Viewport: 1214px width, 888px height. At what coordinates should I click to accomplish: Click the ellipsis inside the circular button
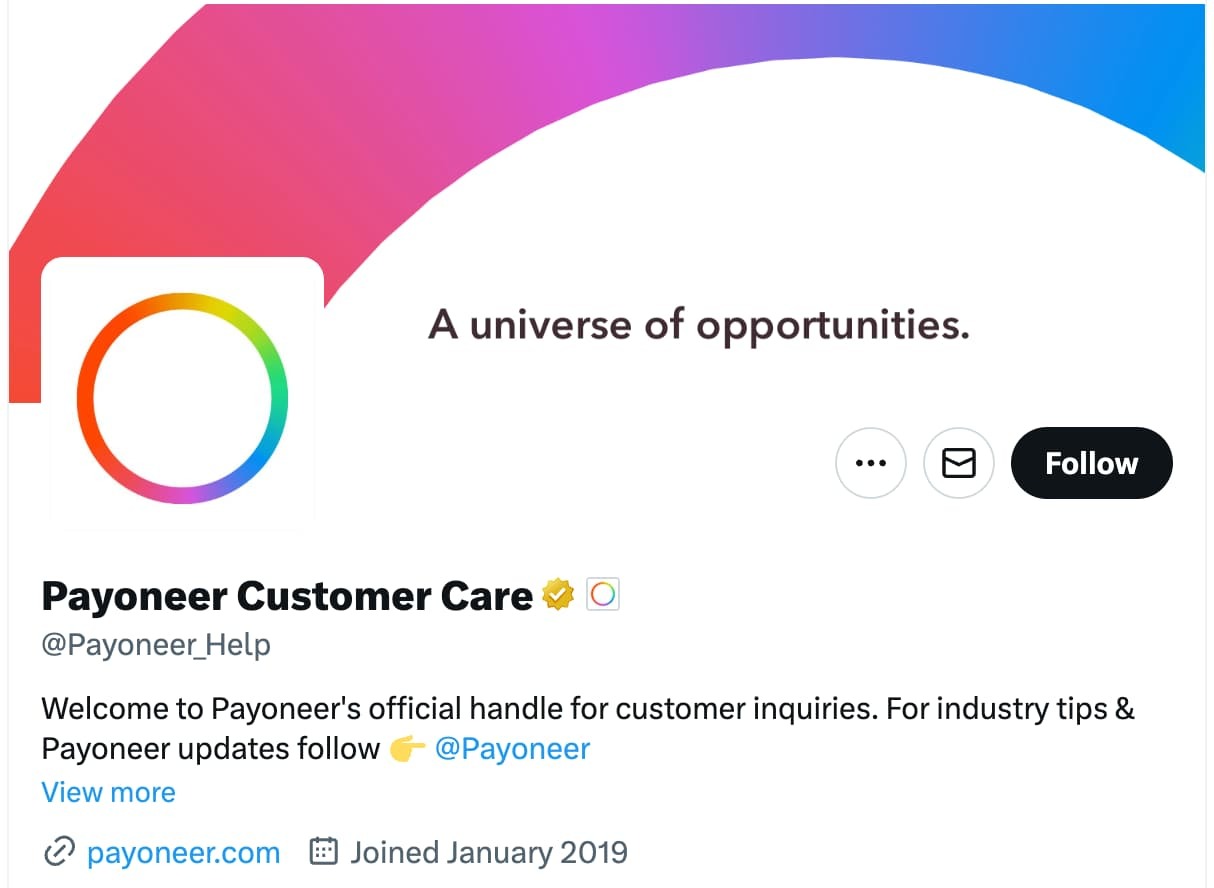(x=870, y=463)
